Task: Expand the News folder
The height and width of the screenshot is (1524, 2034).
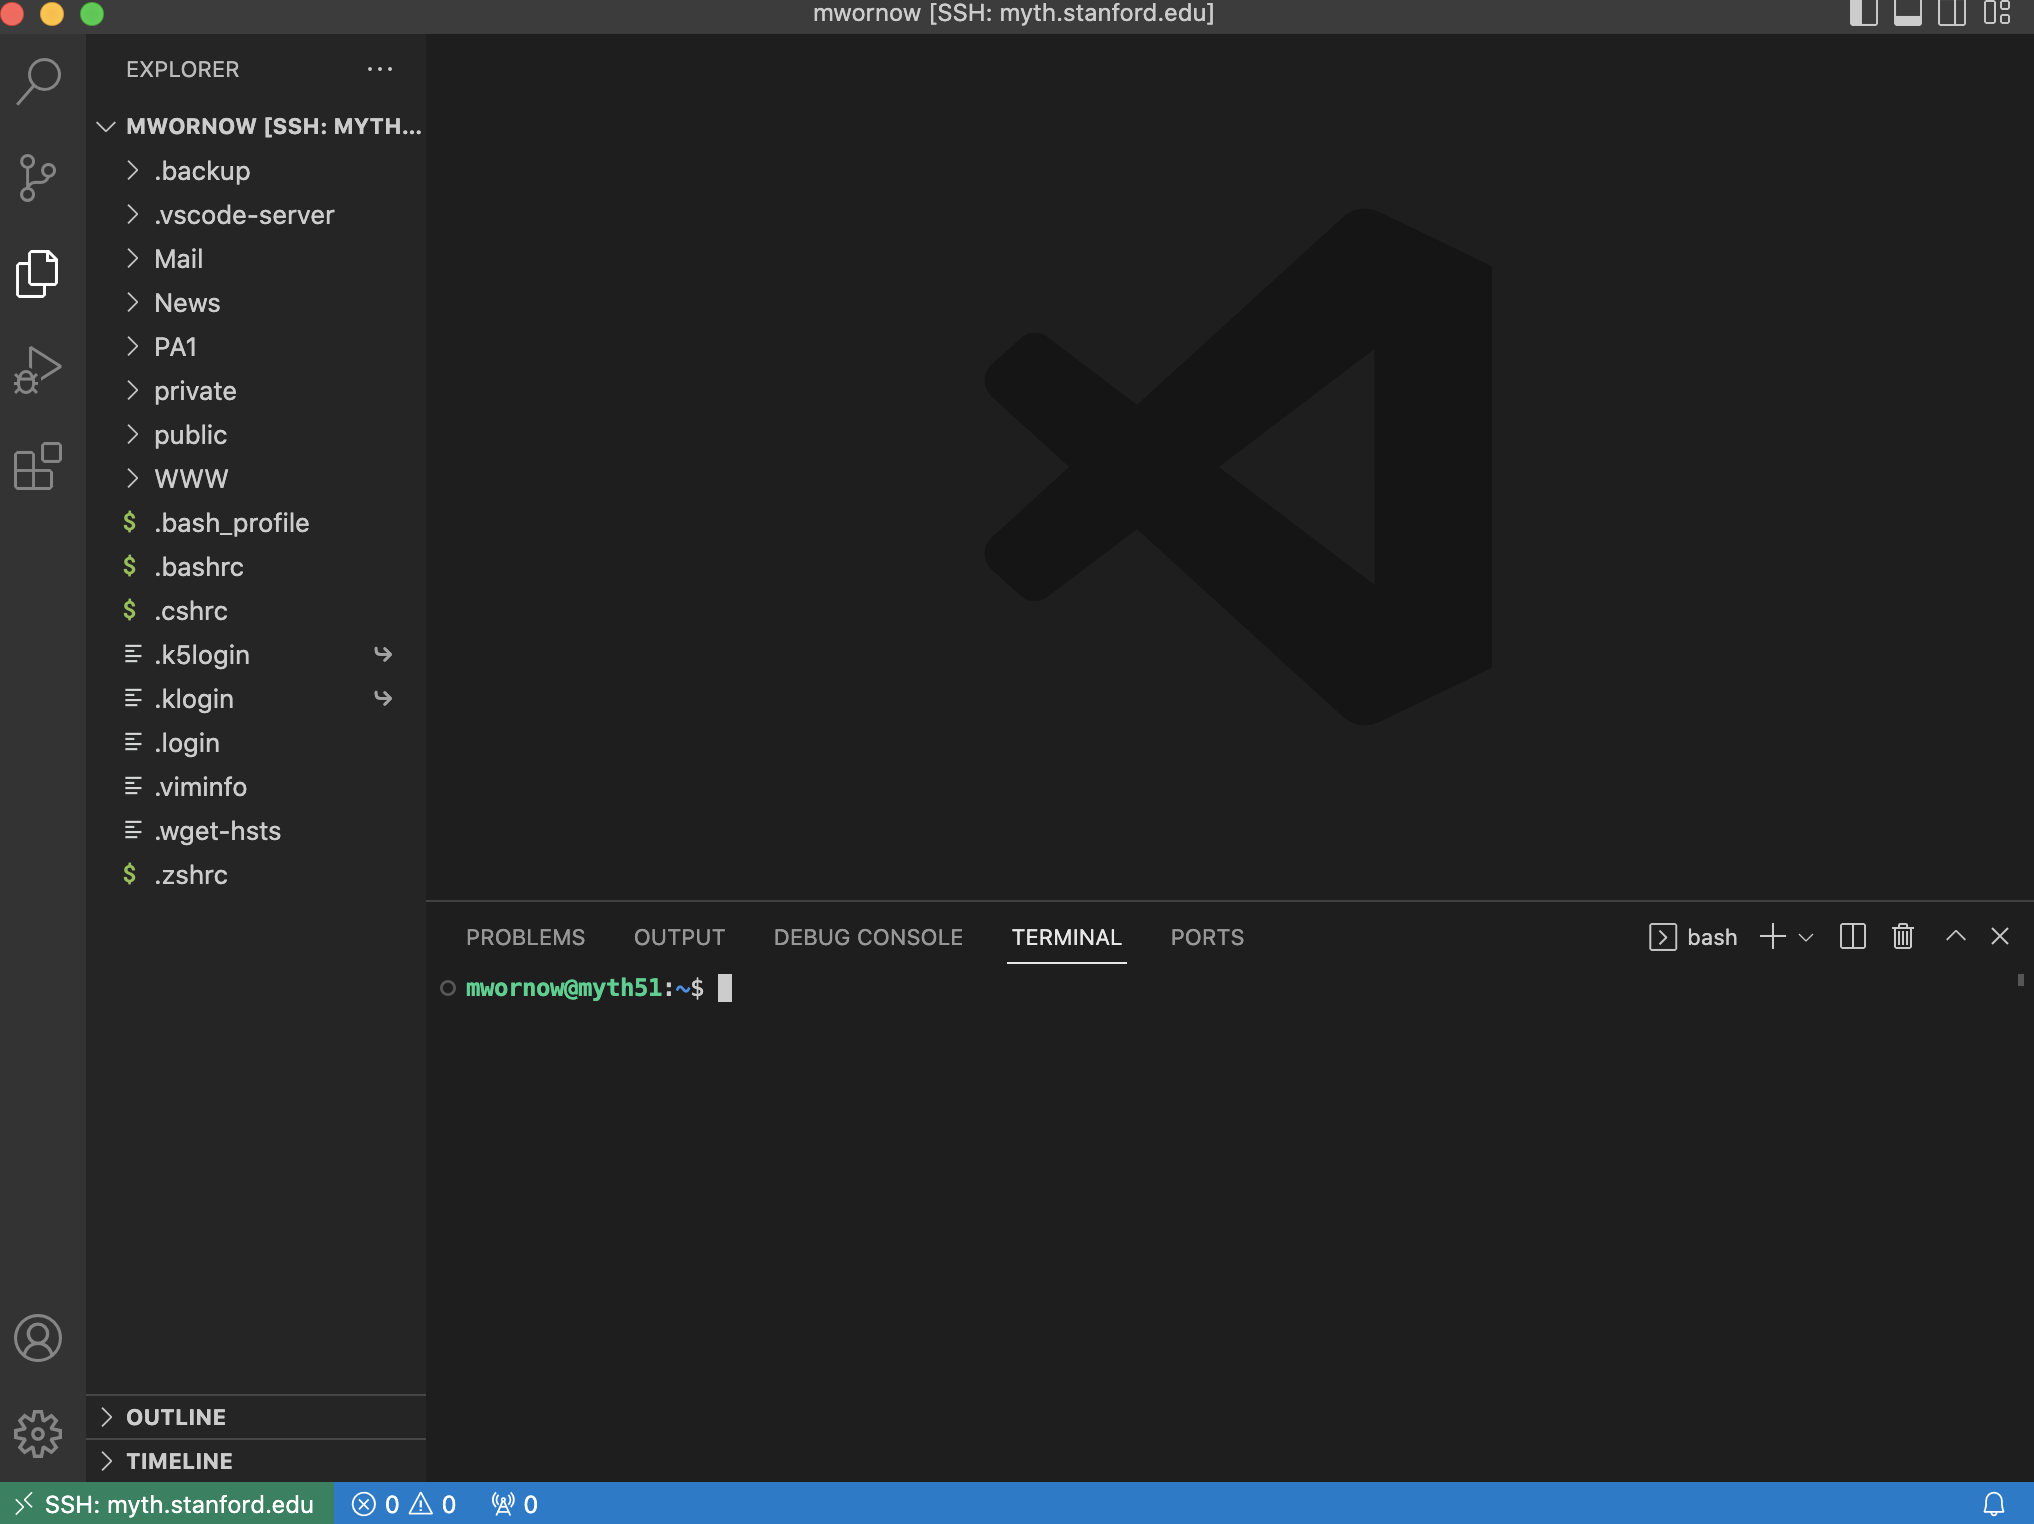Action: [256, 303]
